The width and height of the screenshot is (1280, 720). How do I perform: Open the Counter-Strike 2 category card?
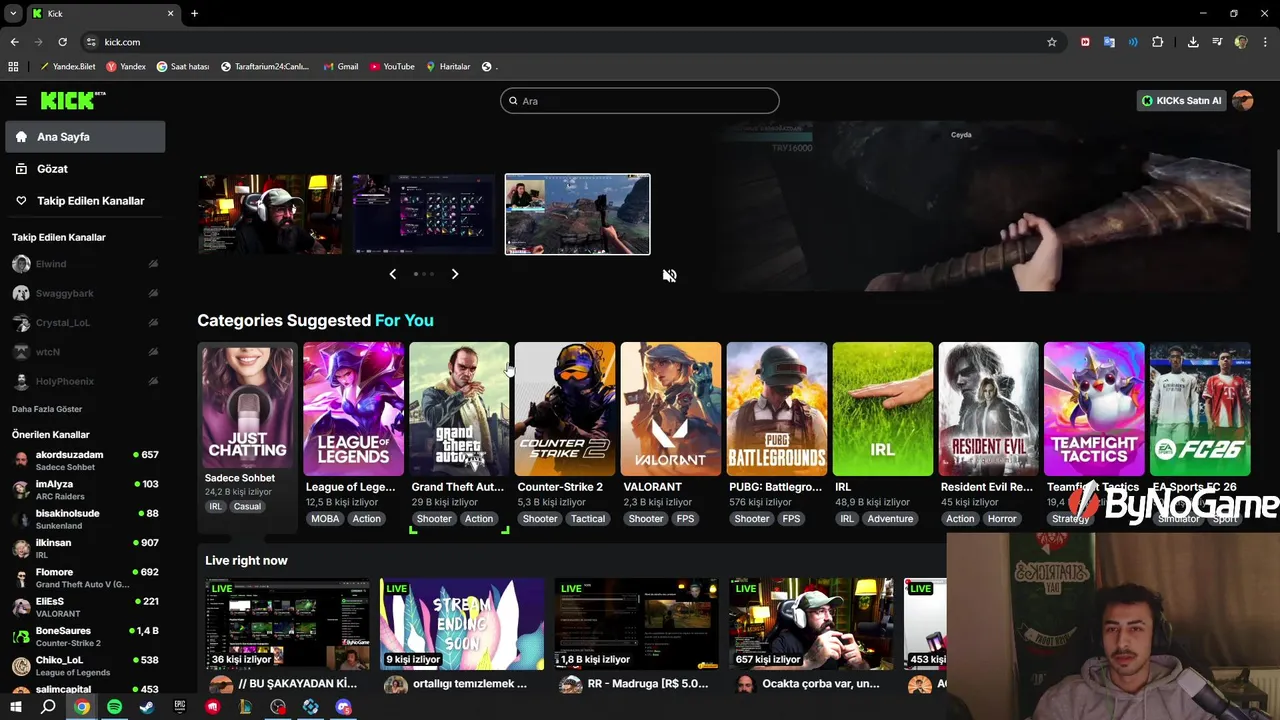pyautogui.click(x=565, y=409)
